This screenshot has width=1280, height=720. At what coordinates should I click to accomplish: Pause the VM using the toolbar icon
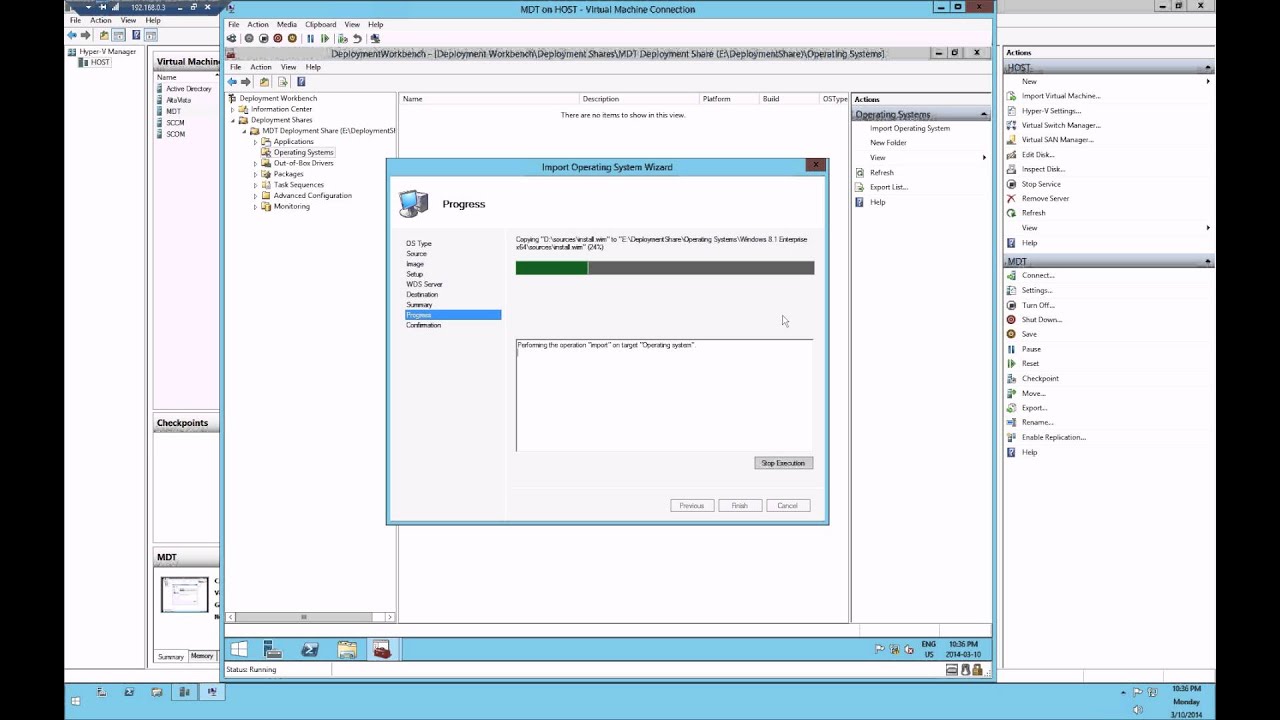pyautogui.click(x=310, y=38)
